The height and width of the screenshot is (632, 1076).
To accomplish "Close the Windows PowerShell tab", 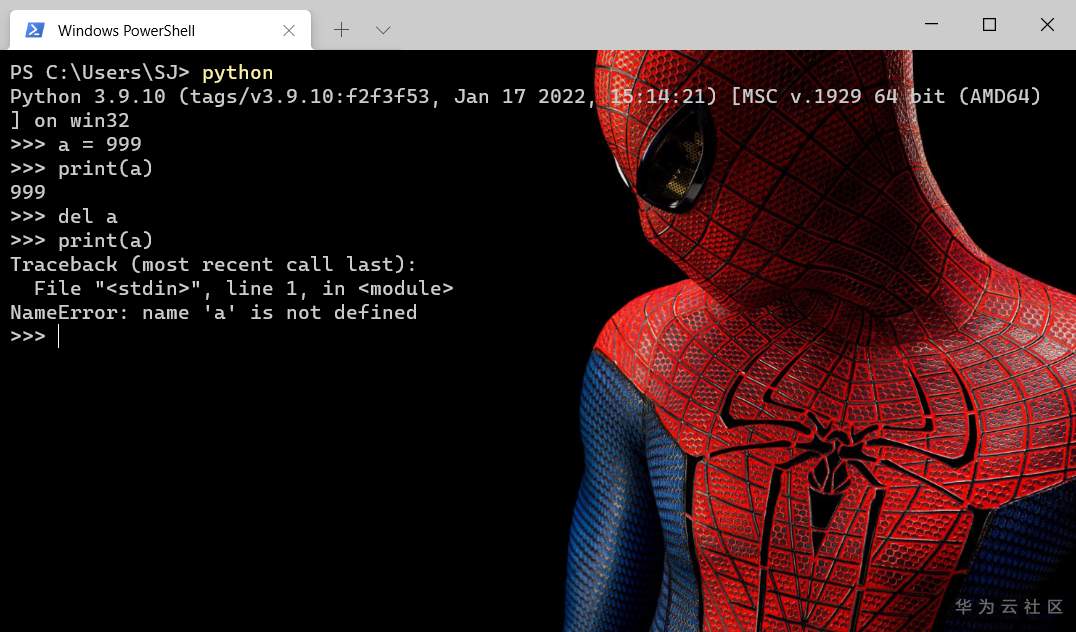I will (289, 30).
